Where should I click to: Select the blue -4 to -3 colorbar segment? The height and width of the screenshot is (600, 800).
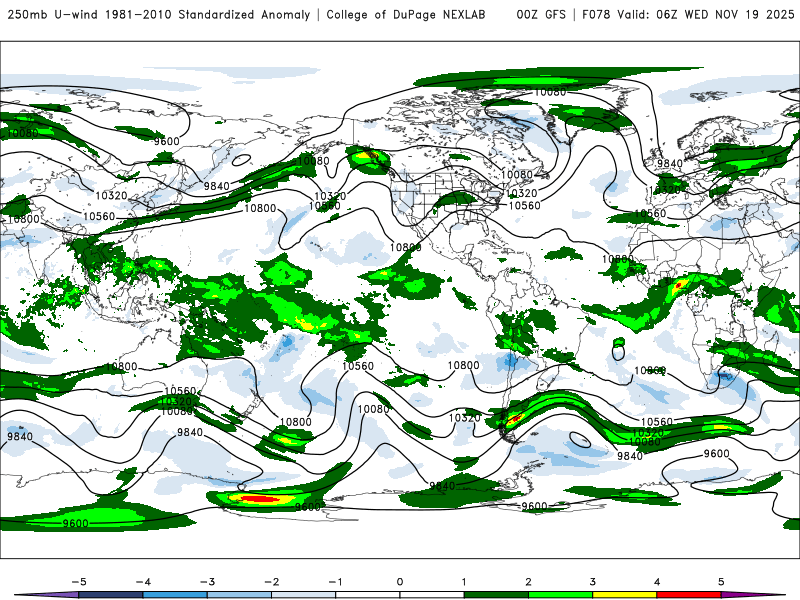click(x=175, y=595)
